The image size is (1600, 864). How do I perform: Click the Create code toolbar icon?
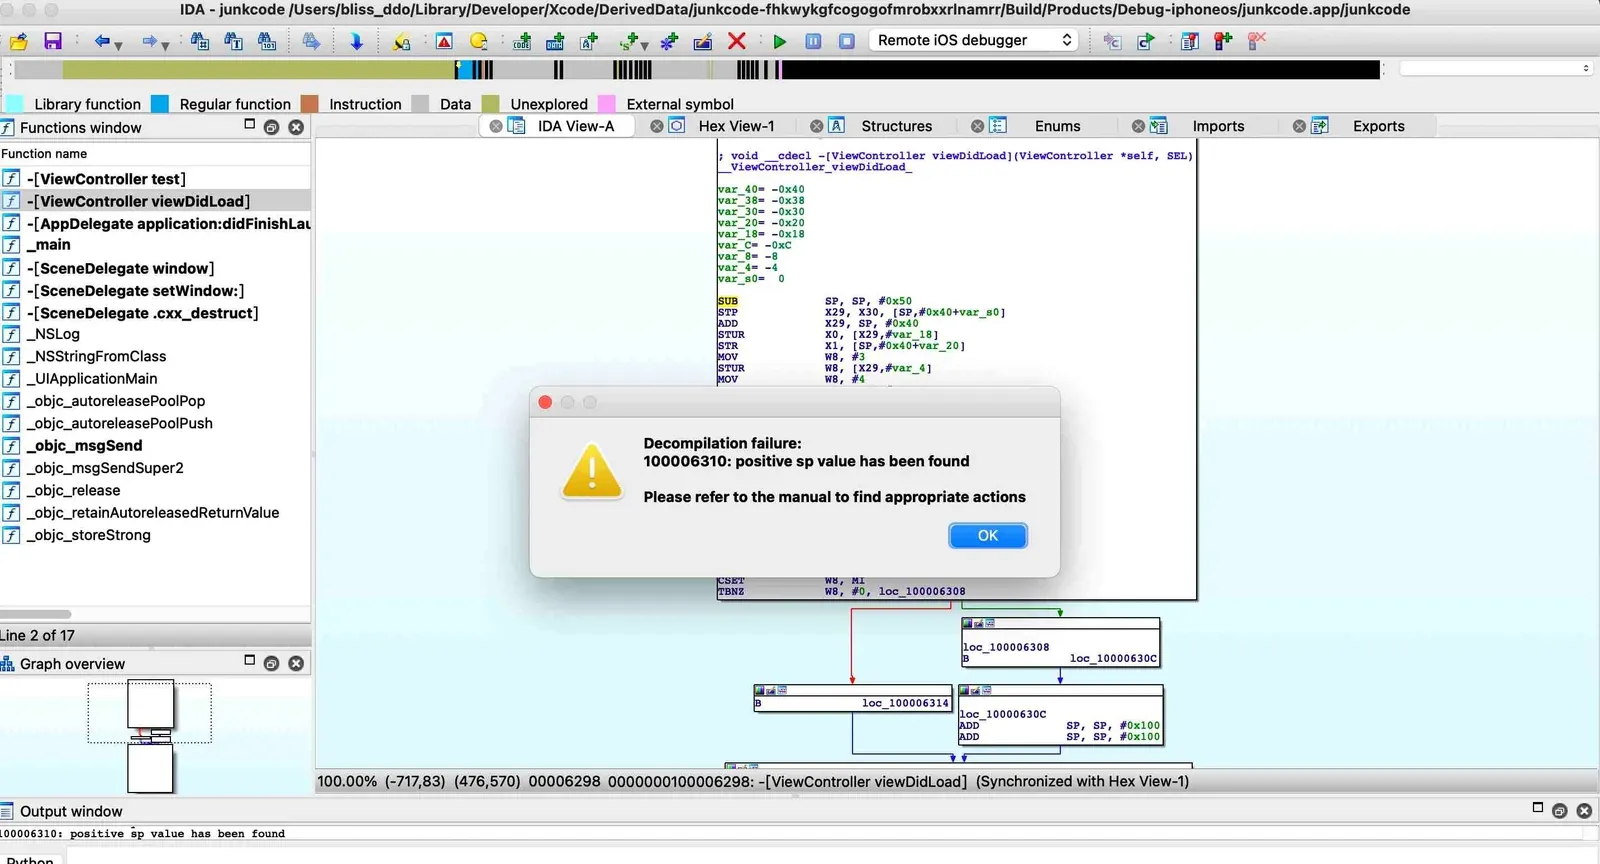[522, 41]
